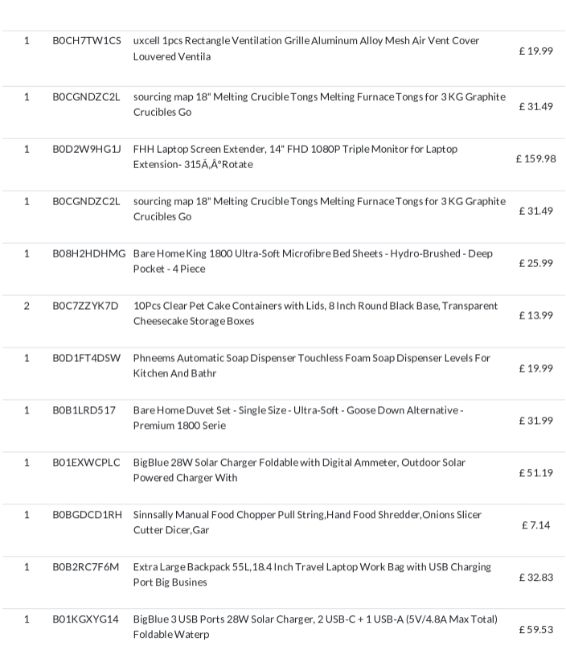The width and height of the screenshot is (566, 650).
Task: Open 10Pcs Clear Pet Cake Containers title
Action: pyautogui.click(x=315, y=313)
